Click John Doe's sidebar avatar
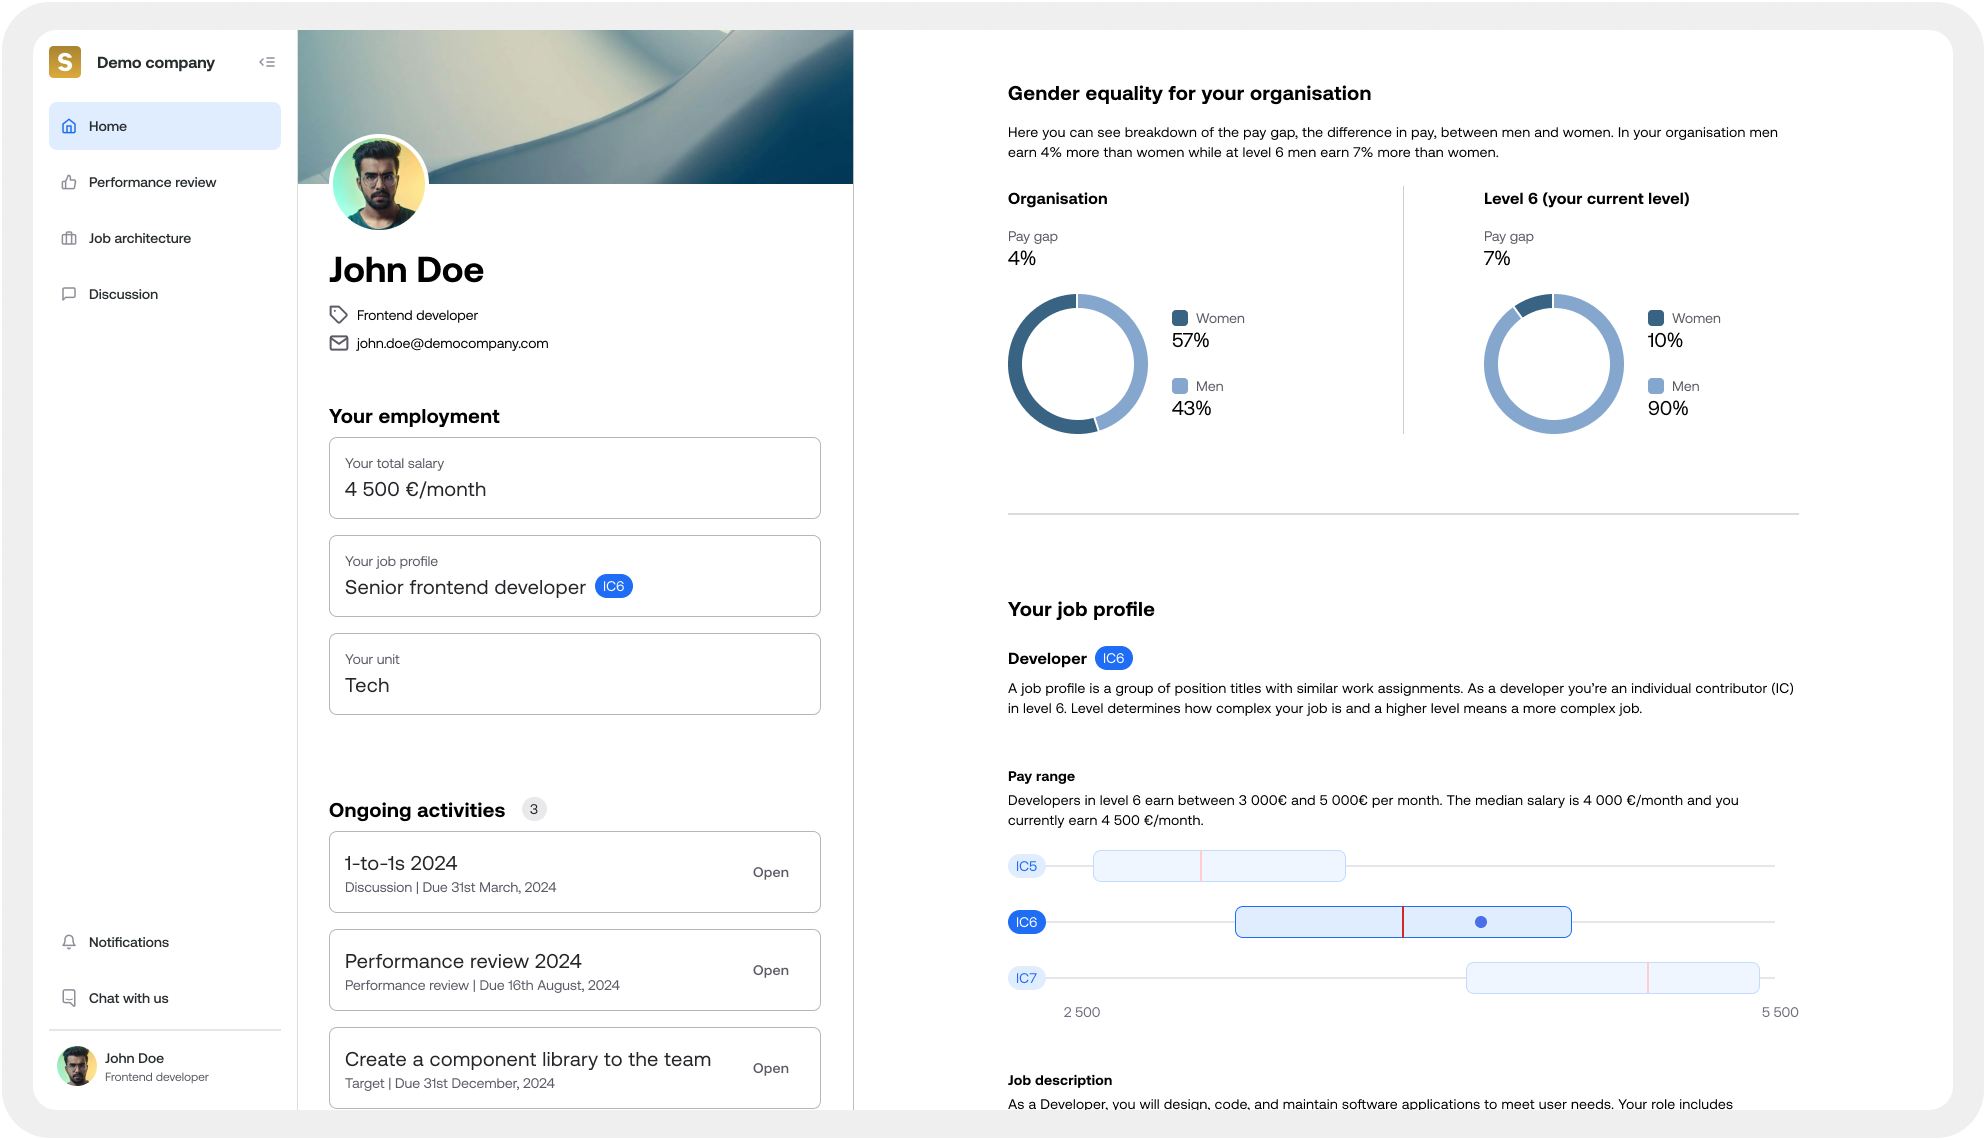 click(77, 1066)
